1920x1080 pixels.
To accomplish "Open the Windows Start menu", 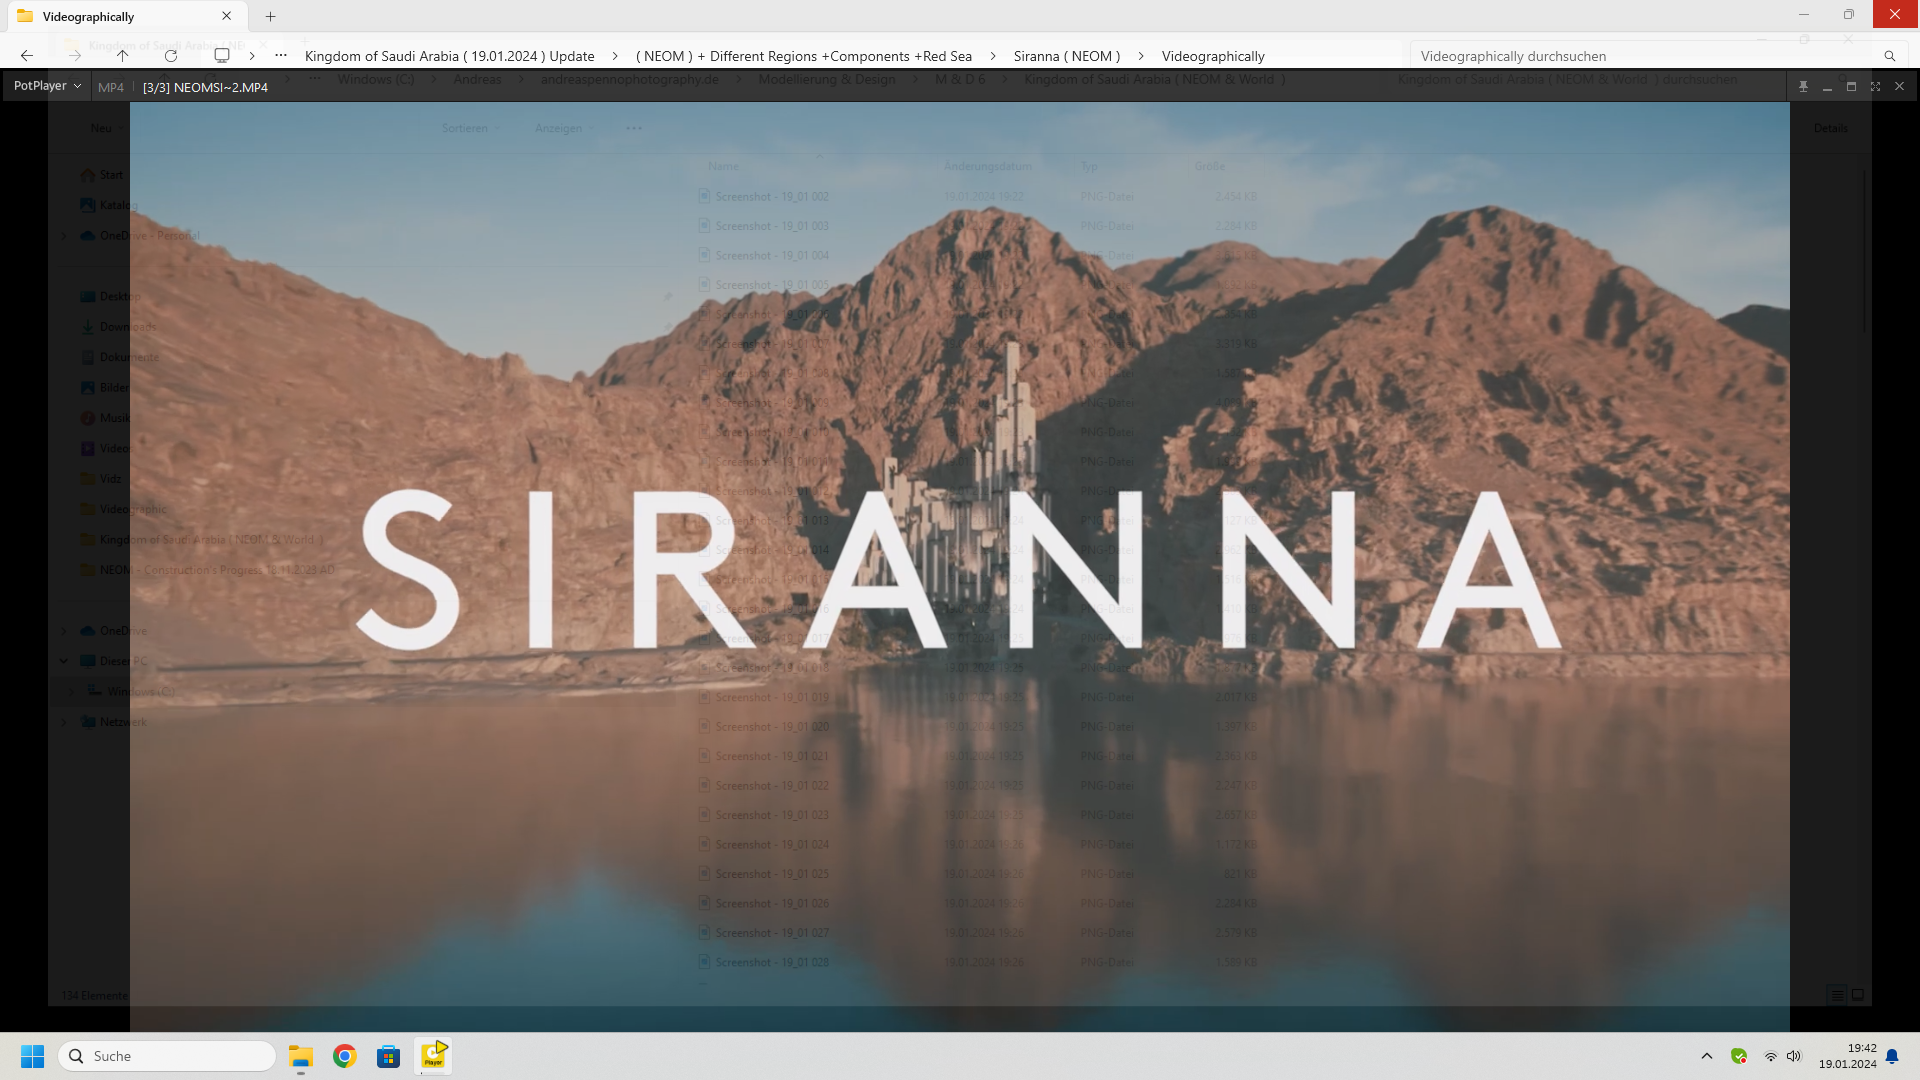I will click(x=33, y=1056).
